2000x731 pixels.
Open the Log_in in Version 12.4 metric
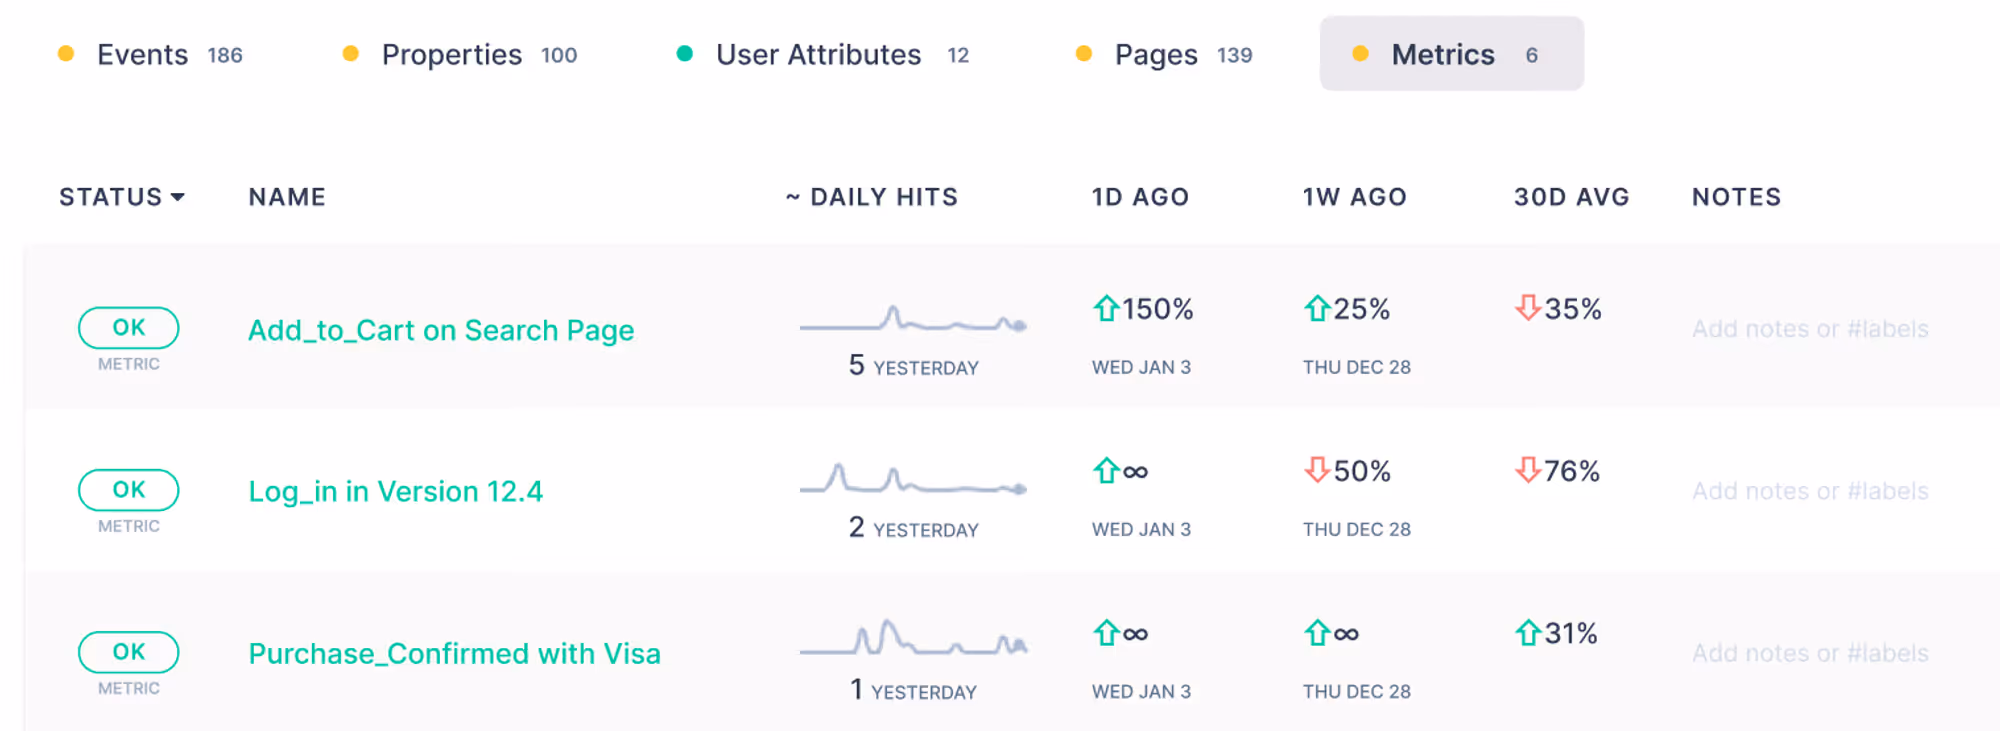click(x=396, y=491)
